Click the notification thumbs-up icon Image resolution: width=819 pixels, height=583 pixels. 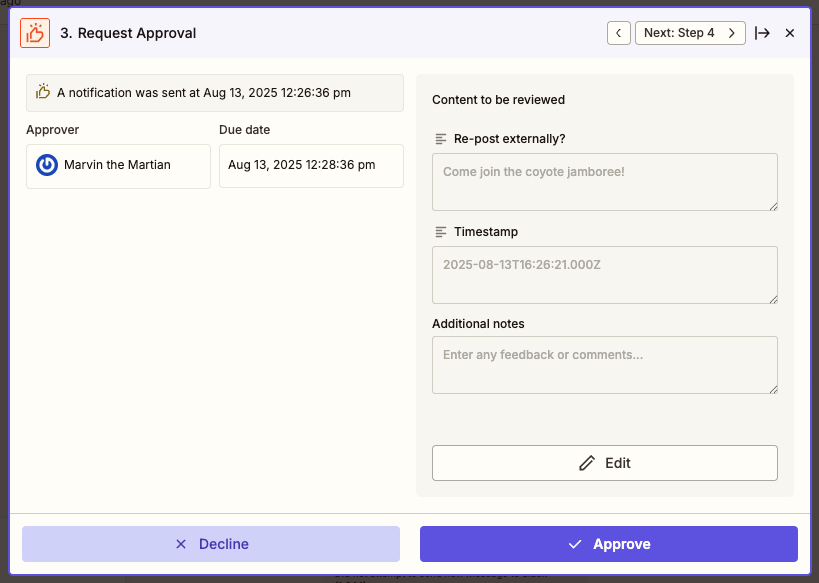click(43, 93)
